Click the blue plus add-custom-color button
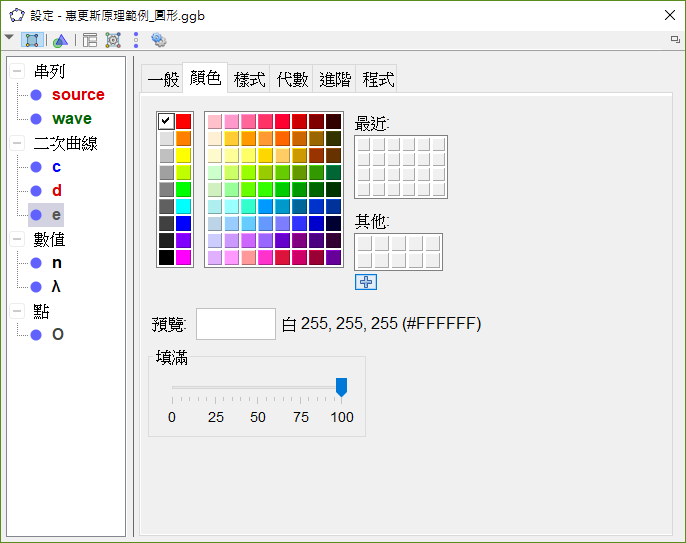This screenshot has height=543, width=686. (x=366, y=282)
